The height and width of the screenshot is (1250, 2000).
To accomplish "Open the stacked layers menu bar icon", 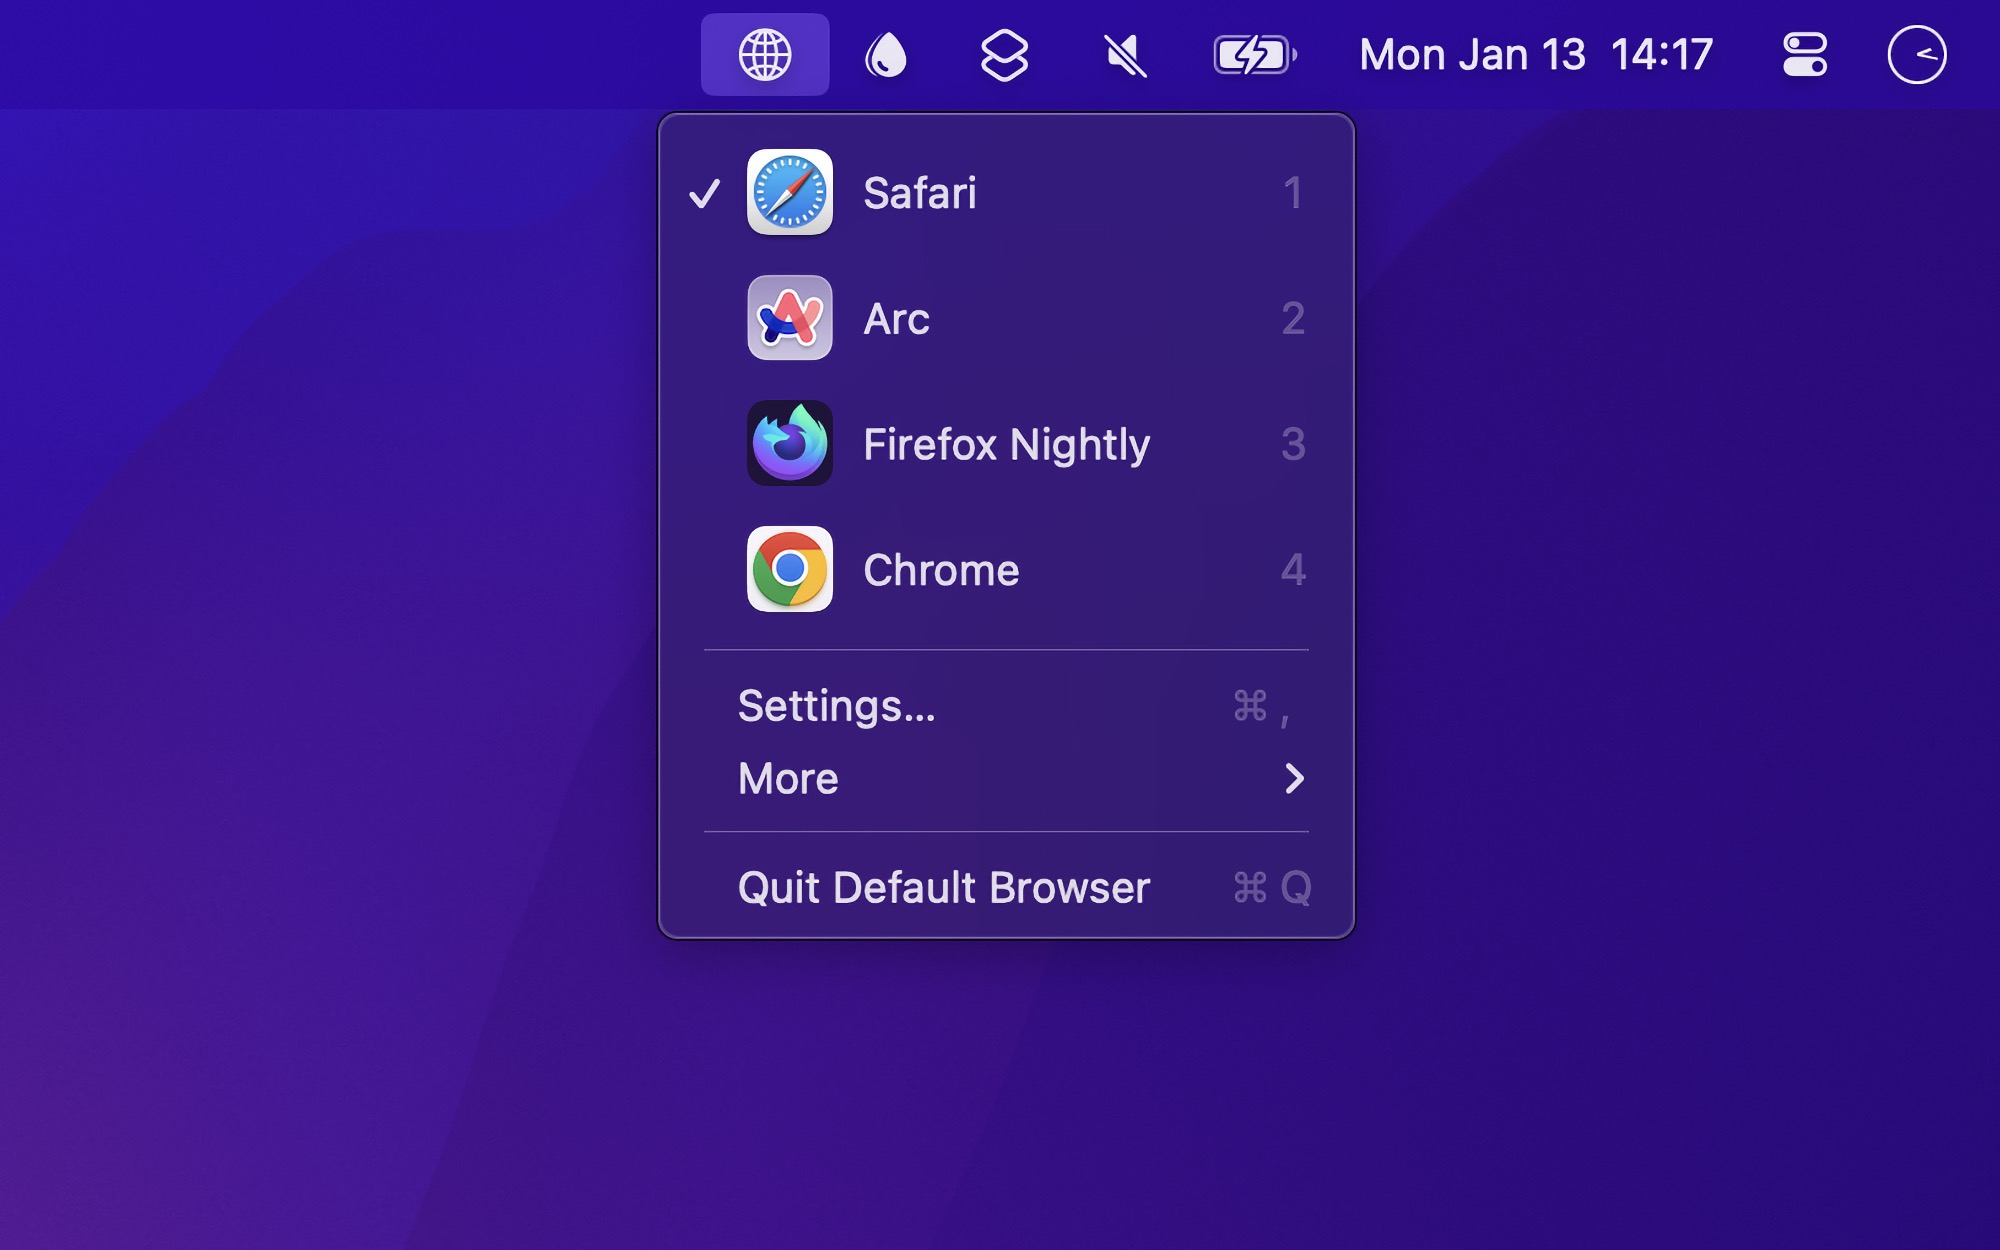I will pyautogui.click(x=1004, y=55).
